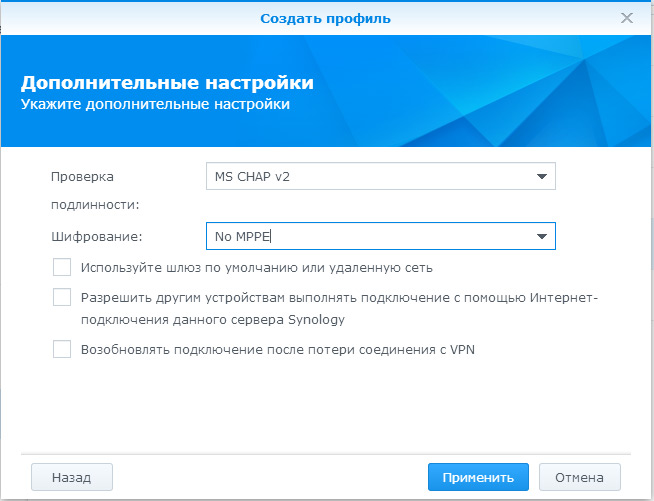The image size is (654, 501).
Task: Enable use default gateway on remote network
Action: tap(62, 267)
